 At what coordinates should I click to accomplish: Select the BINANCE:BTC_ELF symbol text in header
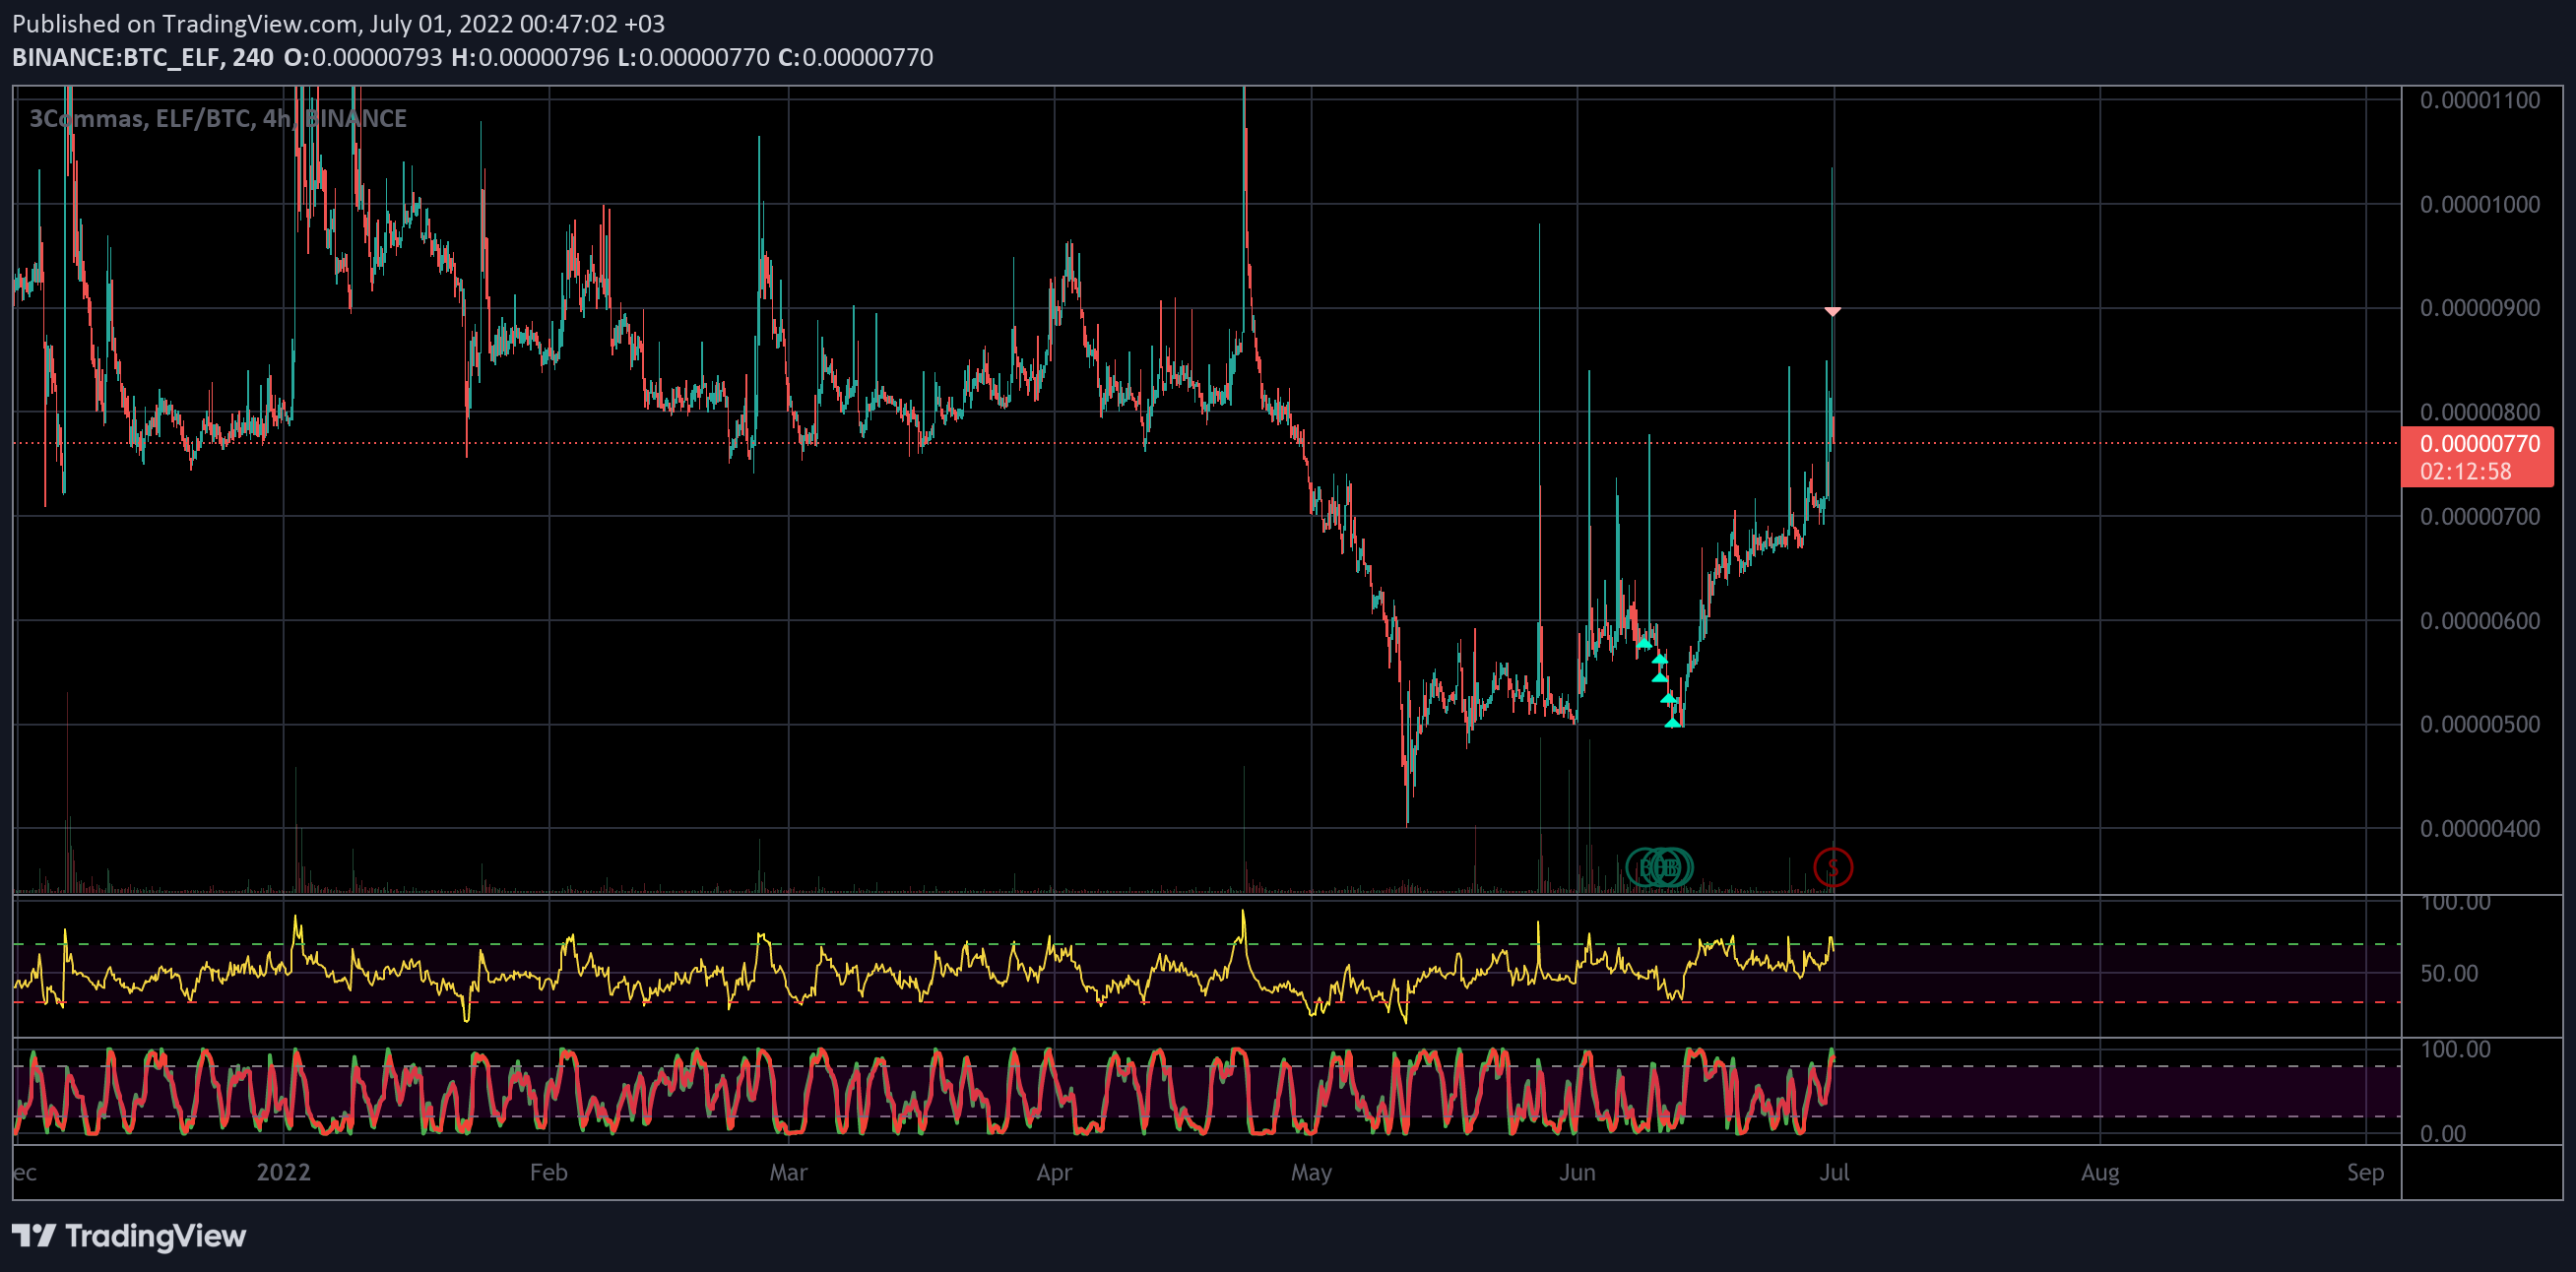click(116, 57)
